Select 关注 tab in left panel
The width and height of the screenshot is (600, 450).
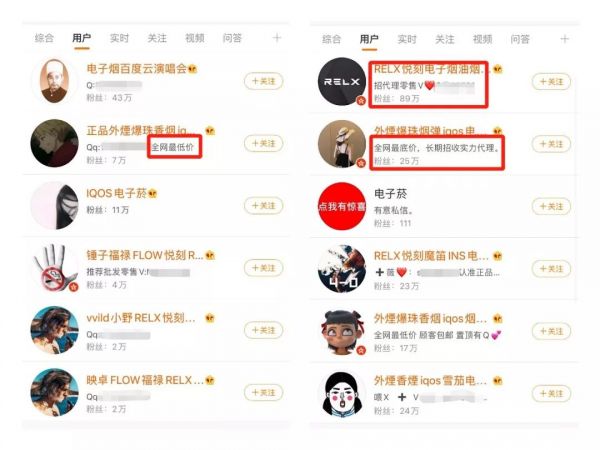tap(157, 38)
